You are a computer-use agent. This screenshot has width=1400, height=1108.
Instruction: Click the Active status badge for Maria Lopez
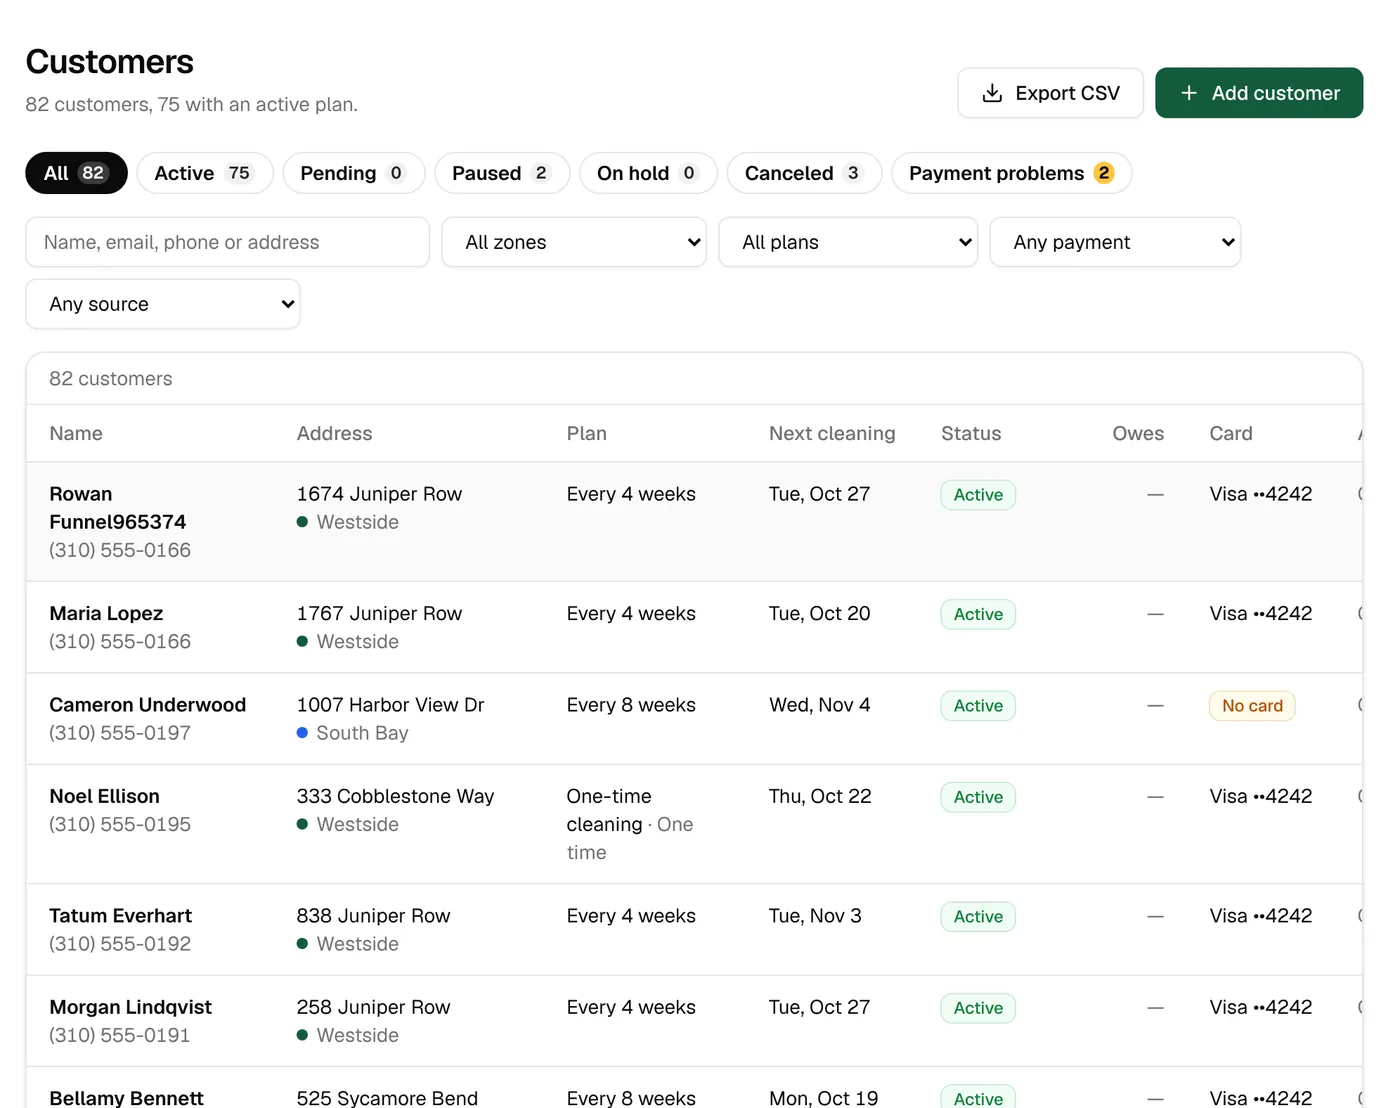coord(978,614)
